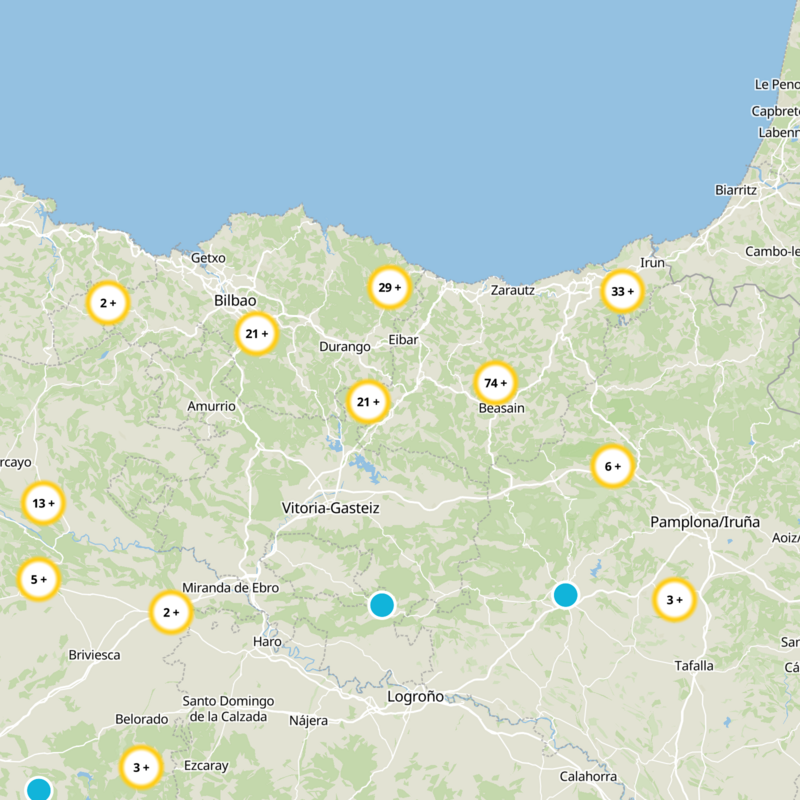Open the 5 + cluster marker
This screenshot has height=800, width=800.
(39, 580)
